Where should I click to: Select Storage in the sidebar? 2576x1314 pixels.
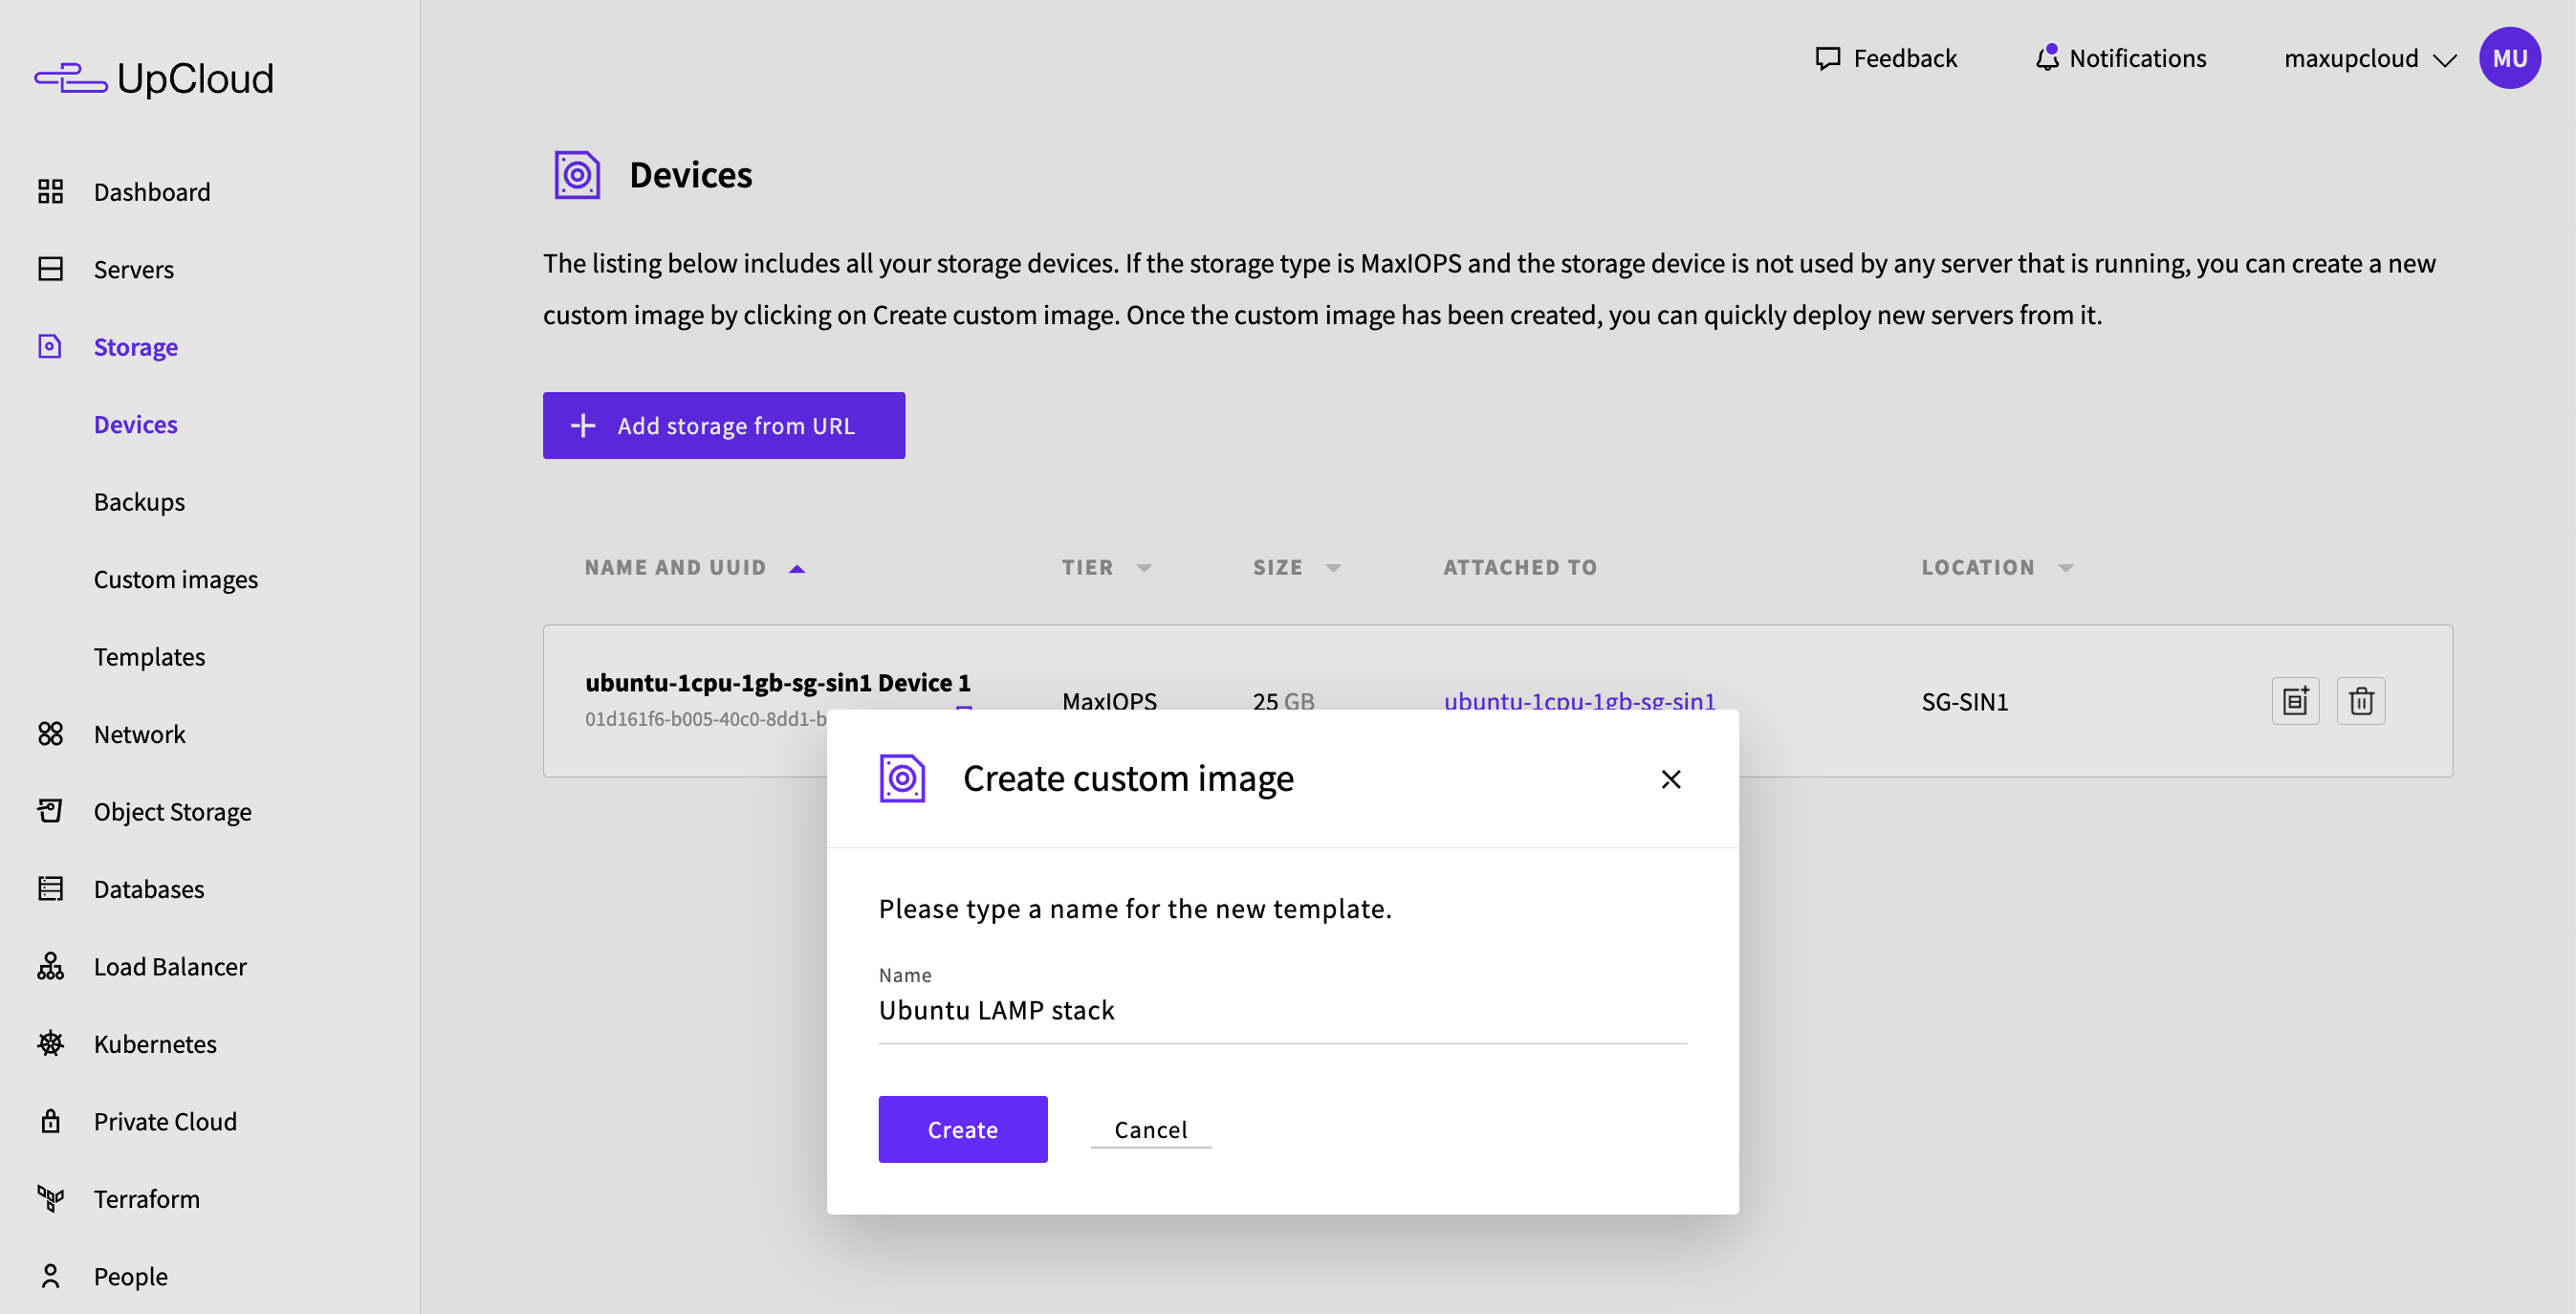click(136, 346)
